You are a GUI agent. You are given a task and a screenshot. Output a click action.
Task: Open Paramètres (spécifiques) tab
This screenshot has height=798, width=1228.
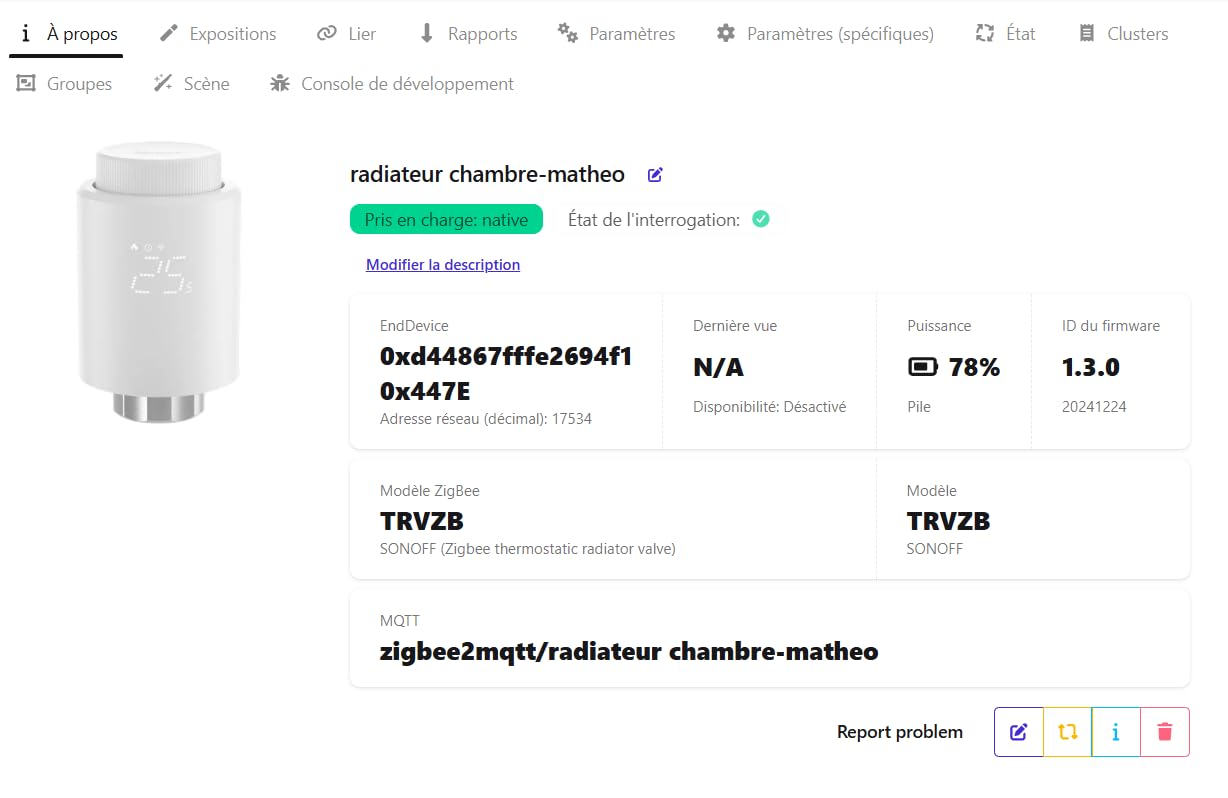[x=825, y=34]
